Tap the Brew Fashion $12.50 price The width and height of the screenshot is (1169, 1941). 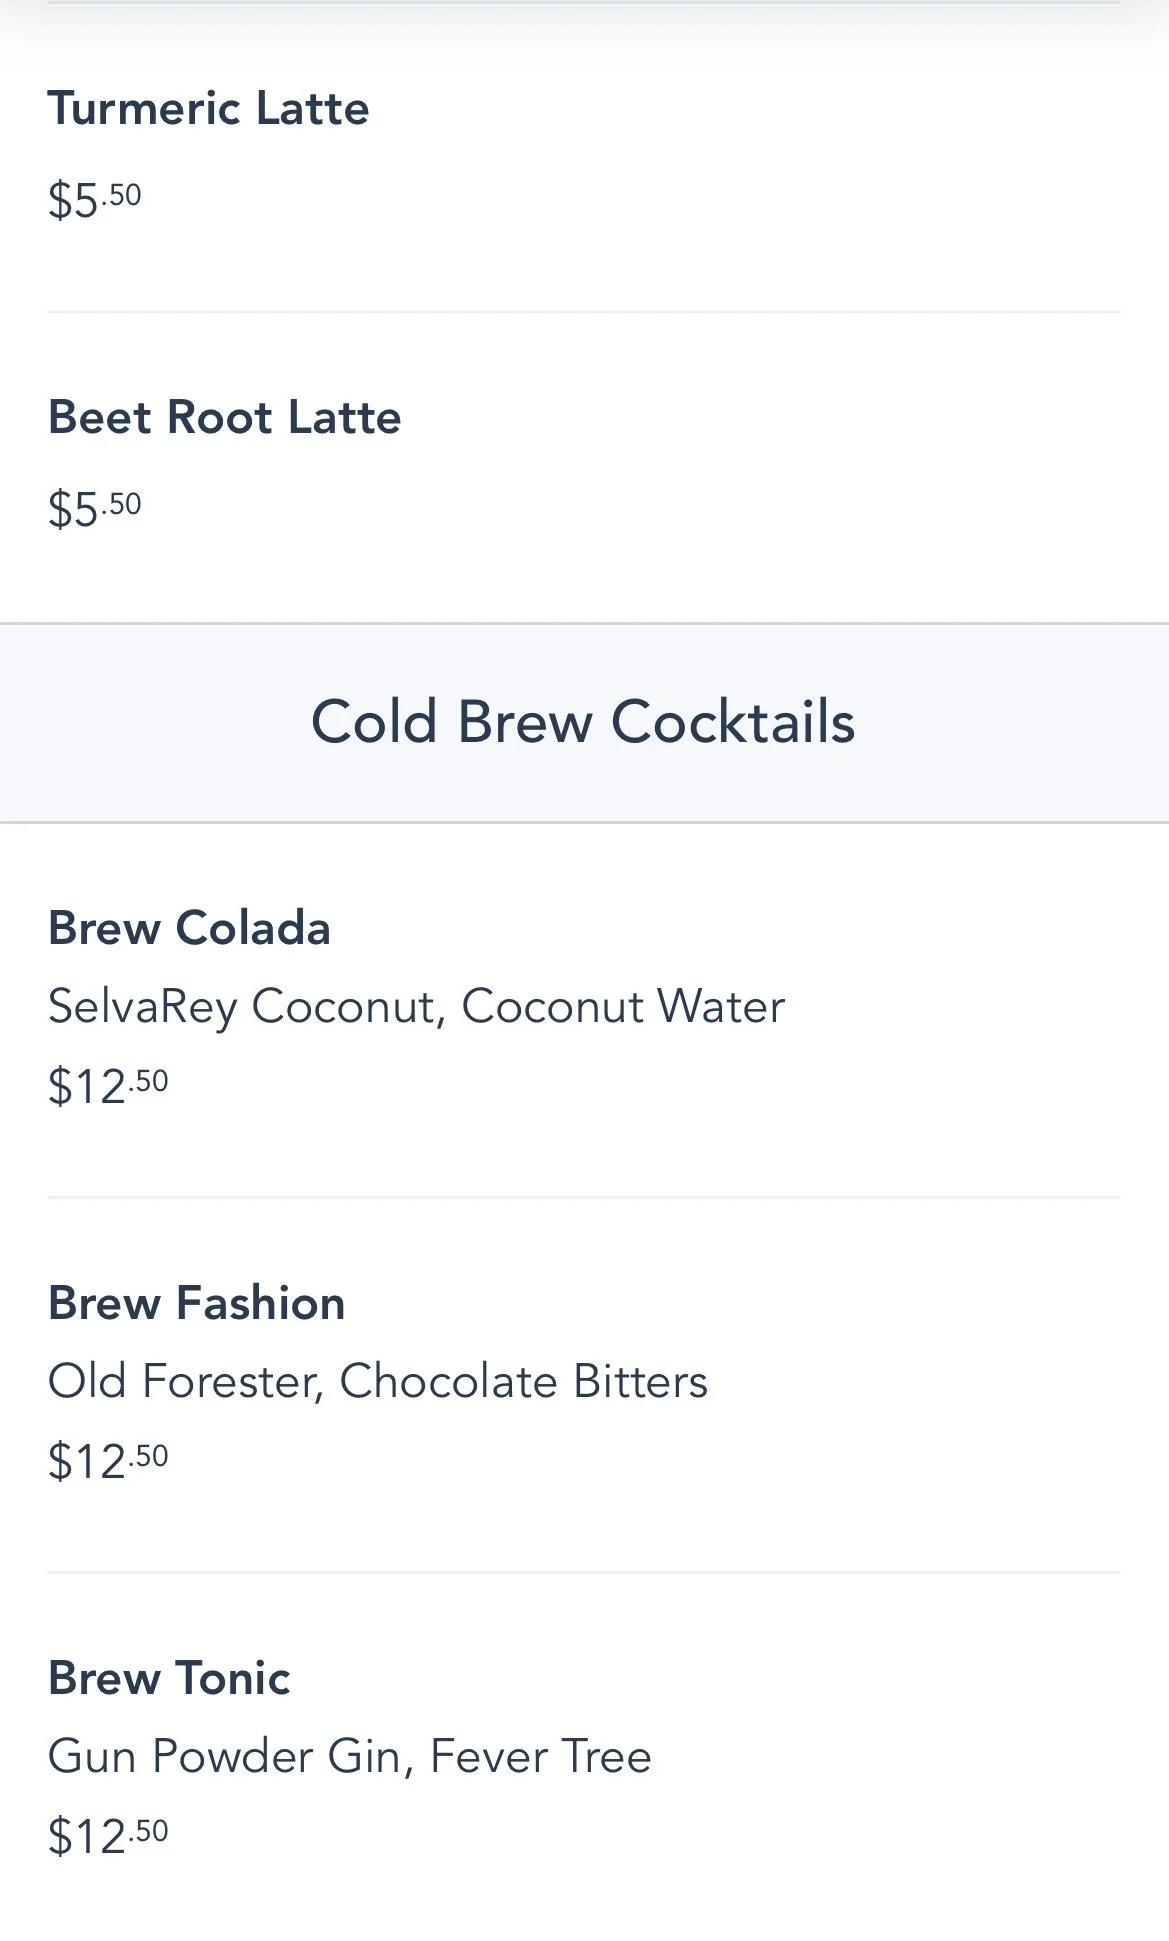[108, 1461]
